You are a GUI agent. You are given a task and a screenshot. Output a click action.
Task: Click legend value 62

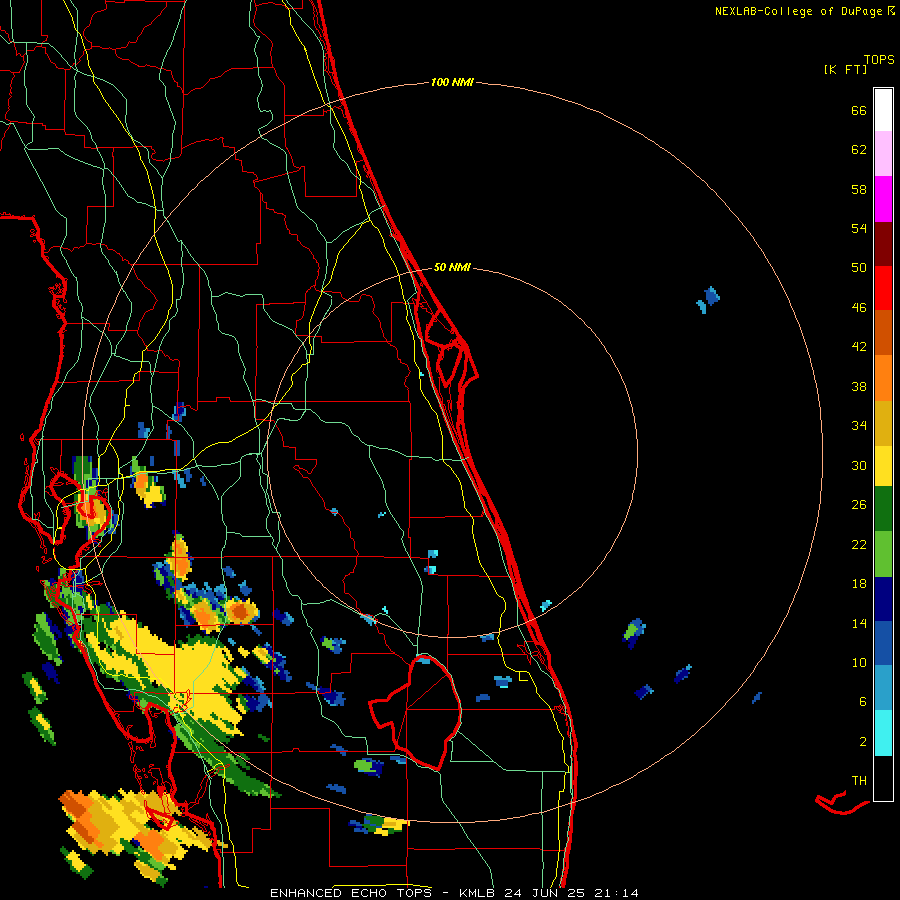pyautogui.click(x=859, y=150)
